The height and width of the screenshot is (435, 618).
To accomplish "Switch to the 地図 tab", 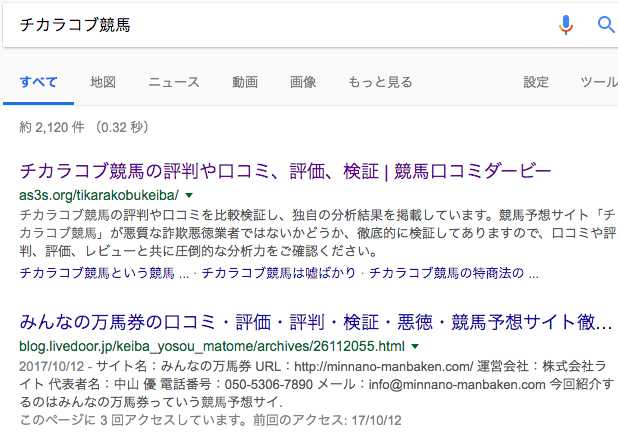I will [103, 82].
